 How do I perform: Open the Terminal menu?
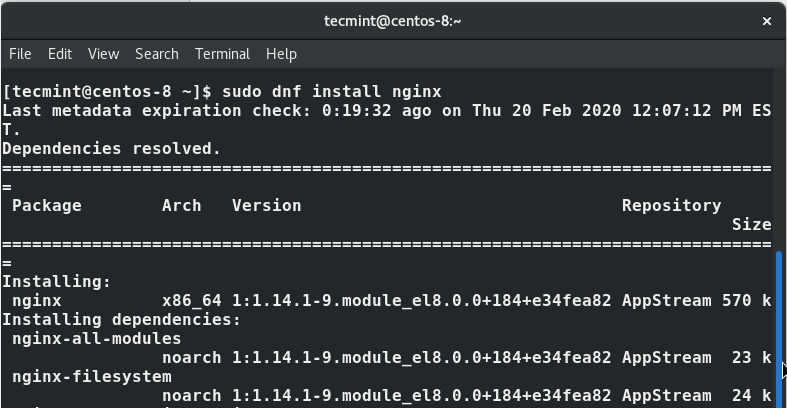(222, 54)
